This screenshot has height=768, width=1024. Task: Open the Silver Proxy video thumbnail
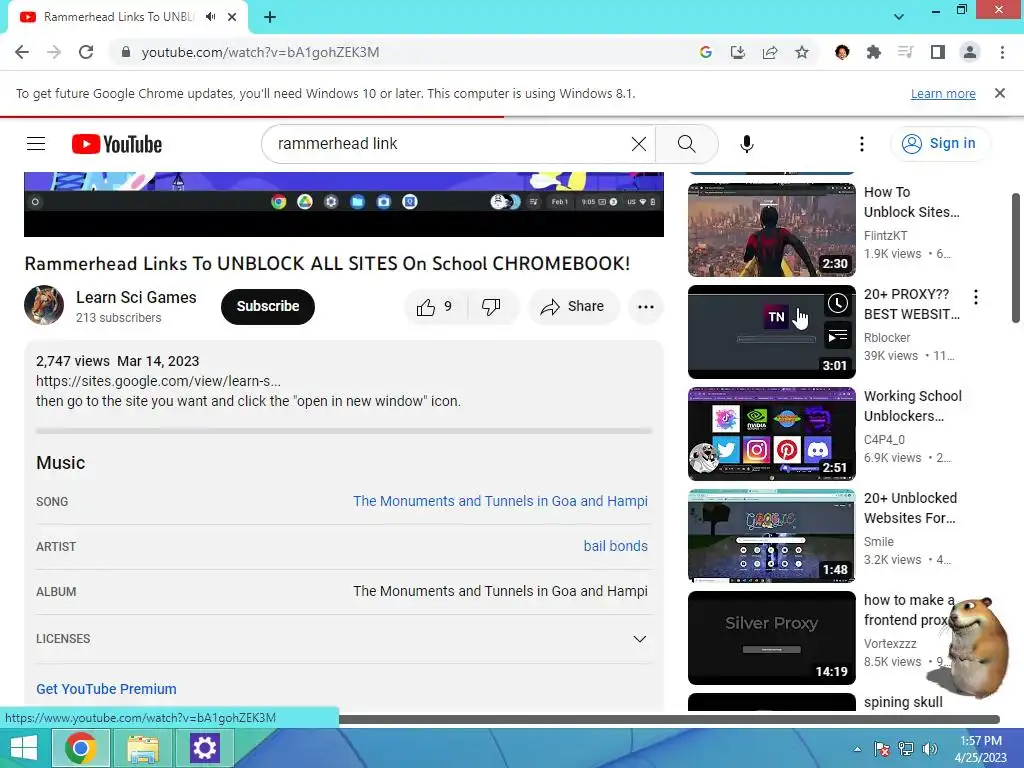coord(771,637)
